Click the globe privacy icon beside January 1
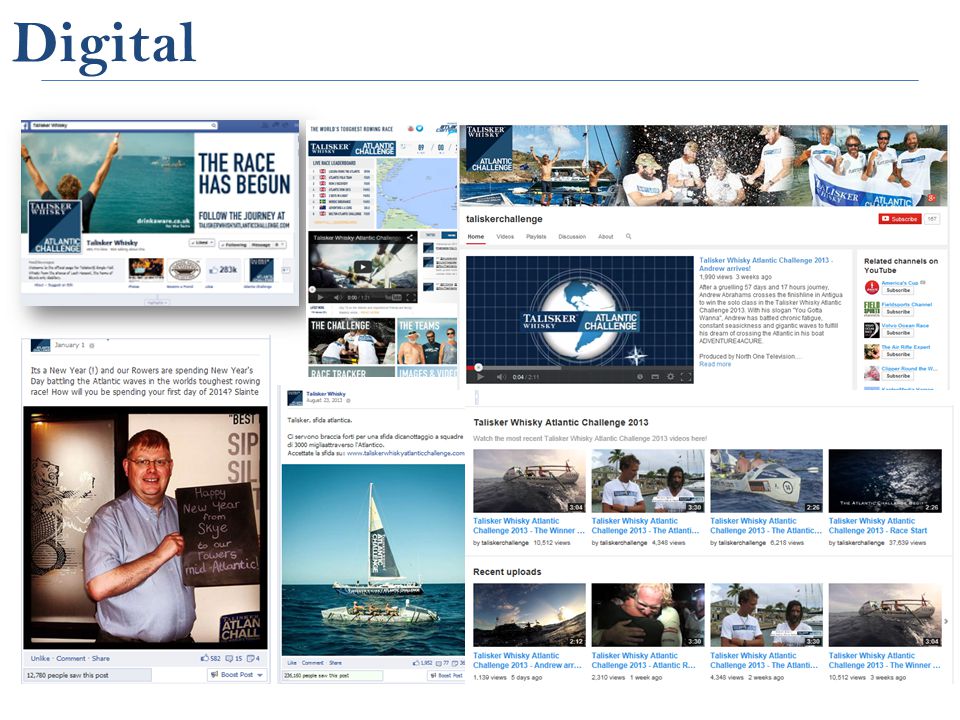The height and width of the screenshot is (720, 960). (x=92, y=346)
